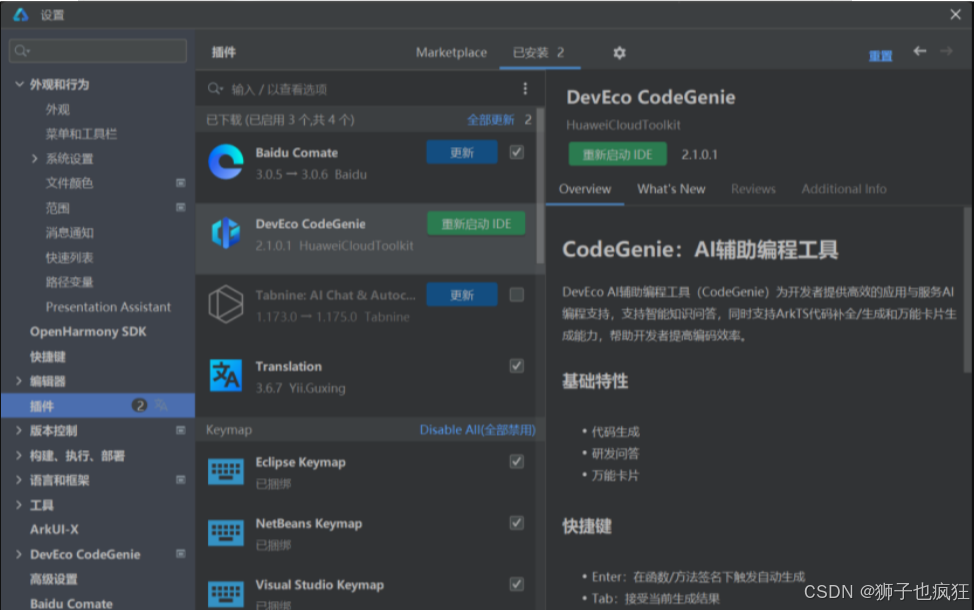The image size is (974, 610).
Task: Click the project marker icon beside 语言和框架
Action: (181, 480)
